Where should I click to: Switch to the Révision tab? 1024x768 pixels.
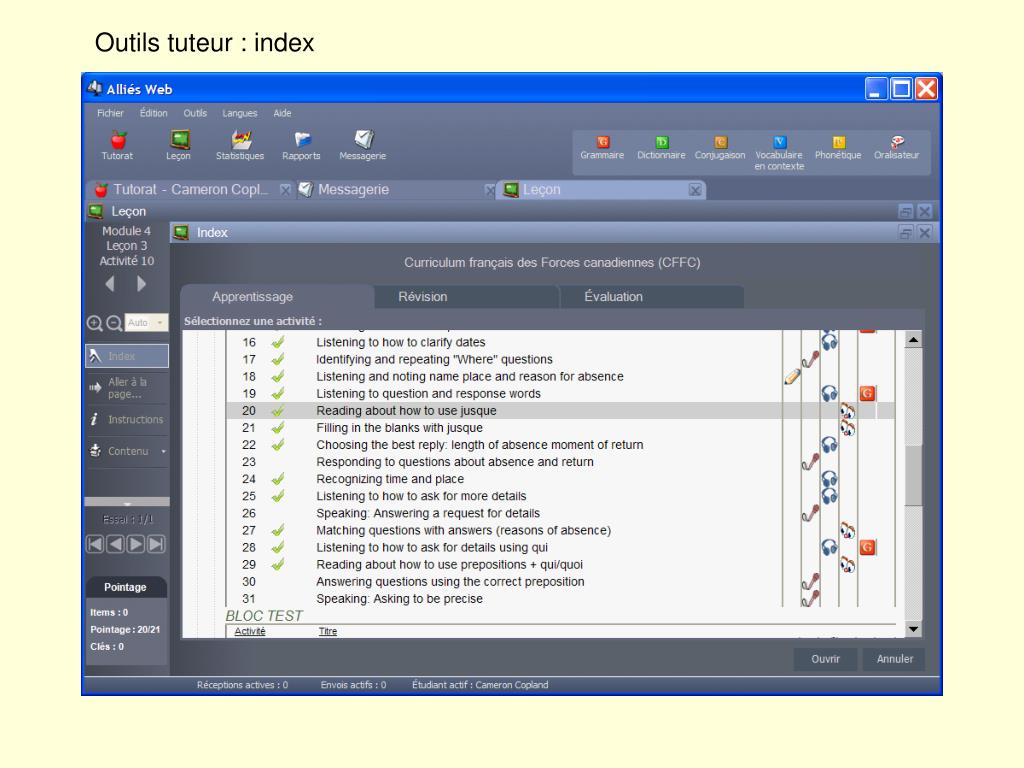(466, 296)
